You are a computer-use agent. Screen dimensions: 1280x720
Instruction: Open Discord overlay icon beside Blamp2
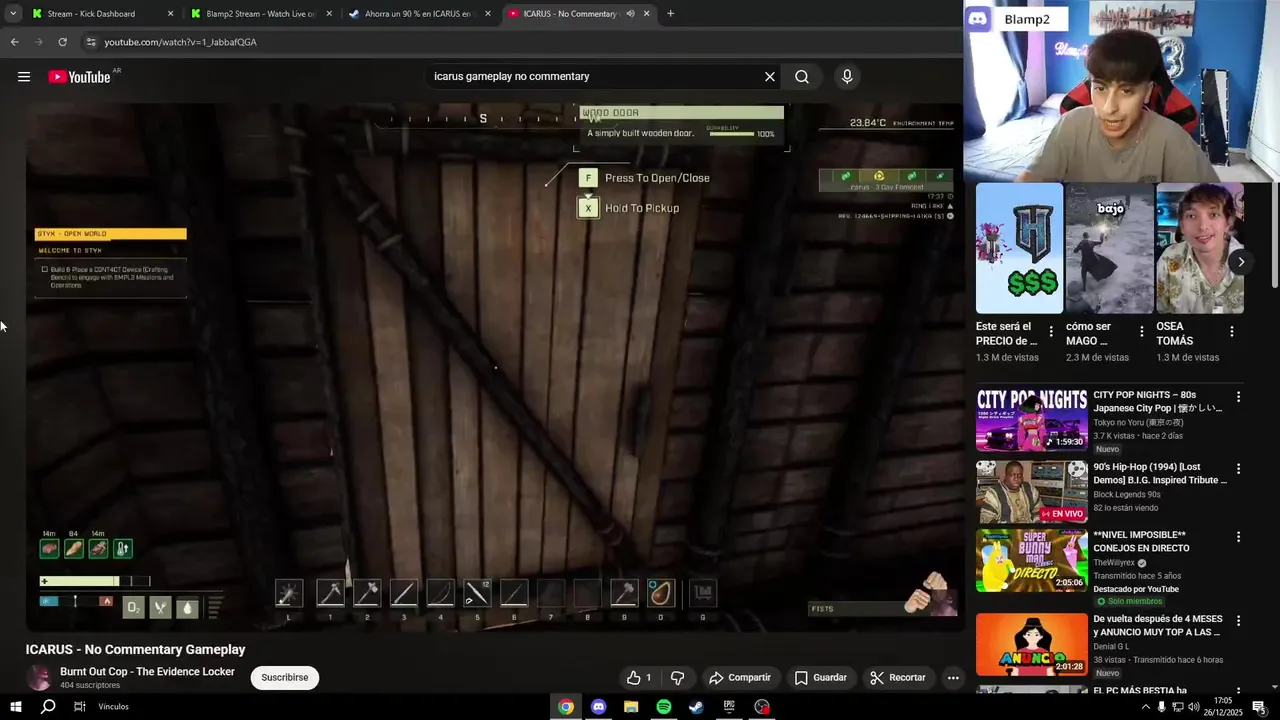click(978, 19)
